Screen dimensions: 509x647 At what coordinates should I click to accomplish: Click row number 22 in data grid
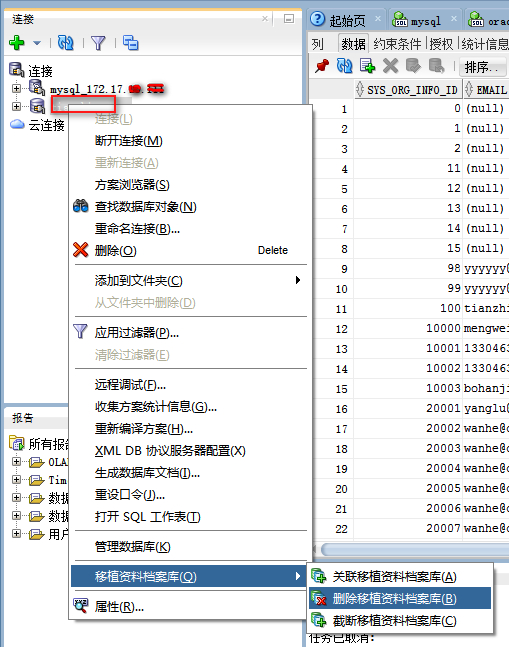coord(341,529)
